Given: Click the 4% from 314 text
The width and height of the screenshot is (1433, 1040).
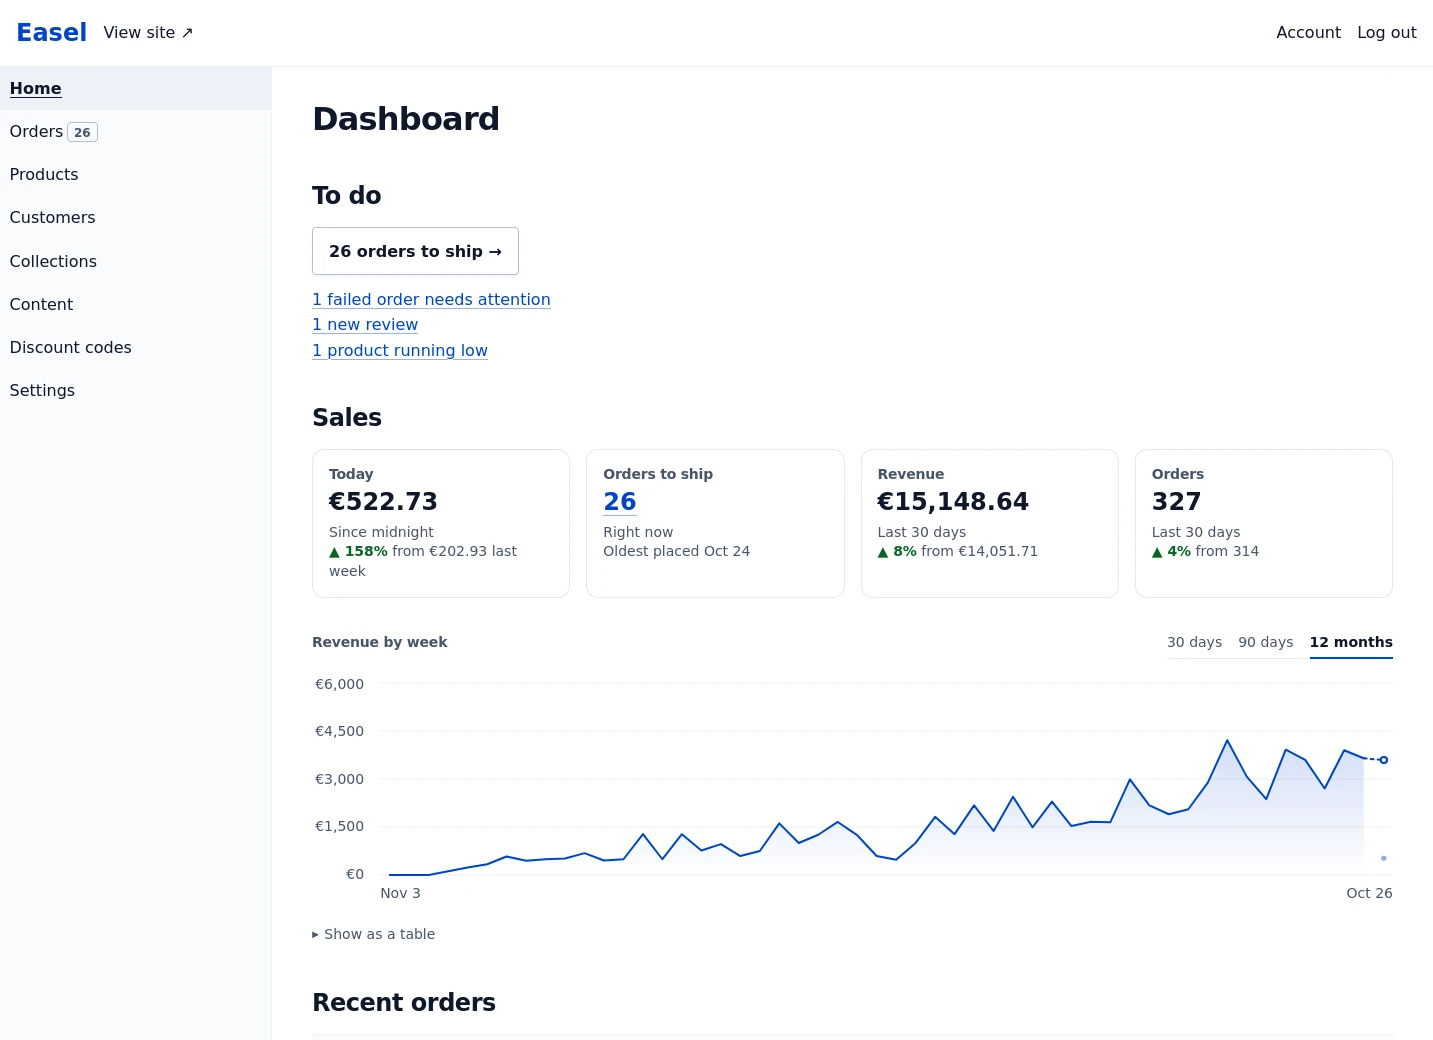Looking at the screenshot, I should (x=1205, y=551).
